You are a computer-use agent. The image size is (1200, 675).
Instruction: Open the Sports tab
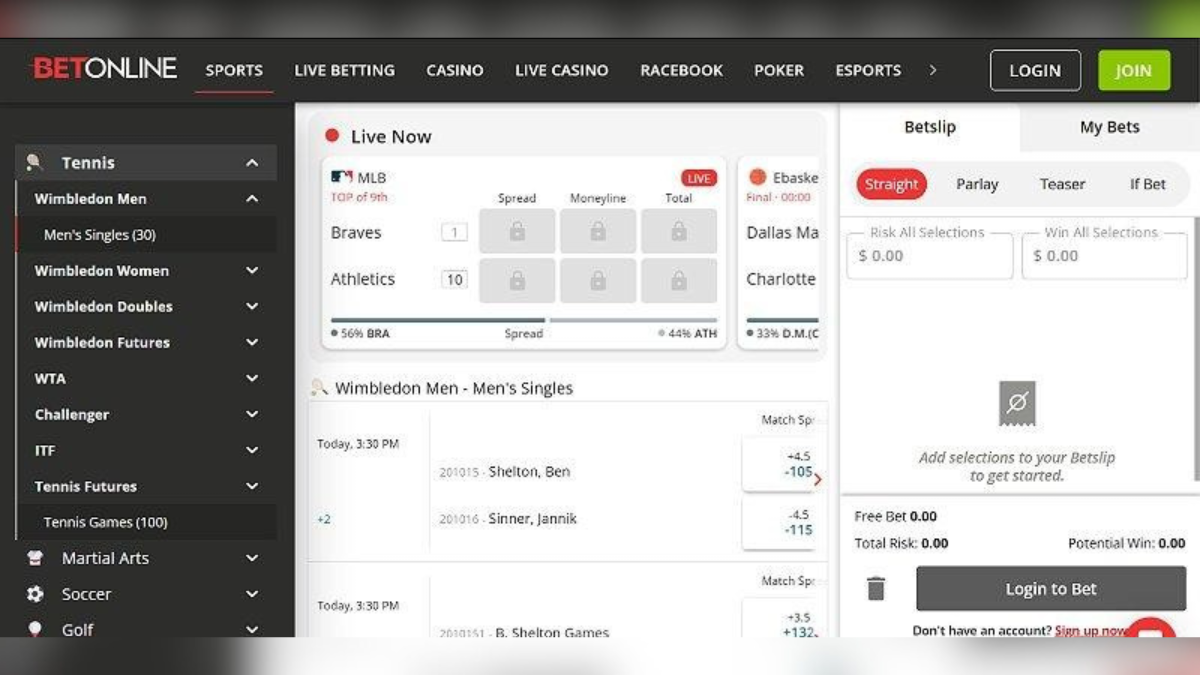click(234, 70)
